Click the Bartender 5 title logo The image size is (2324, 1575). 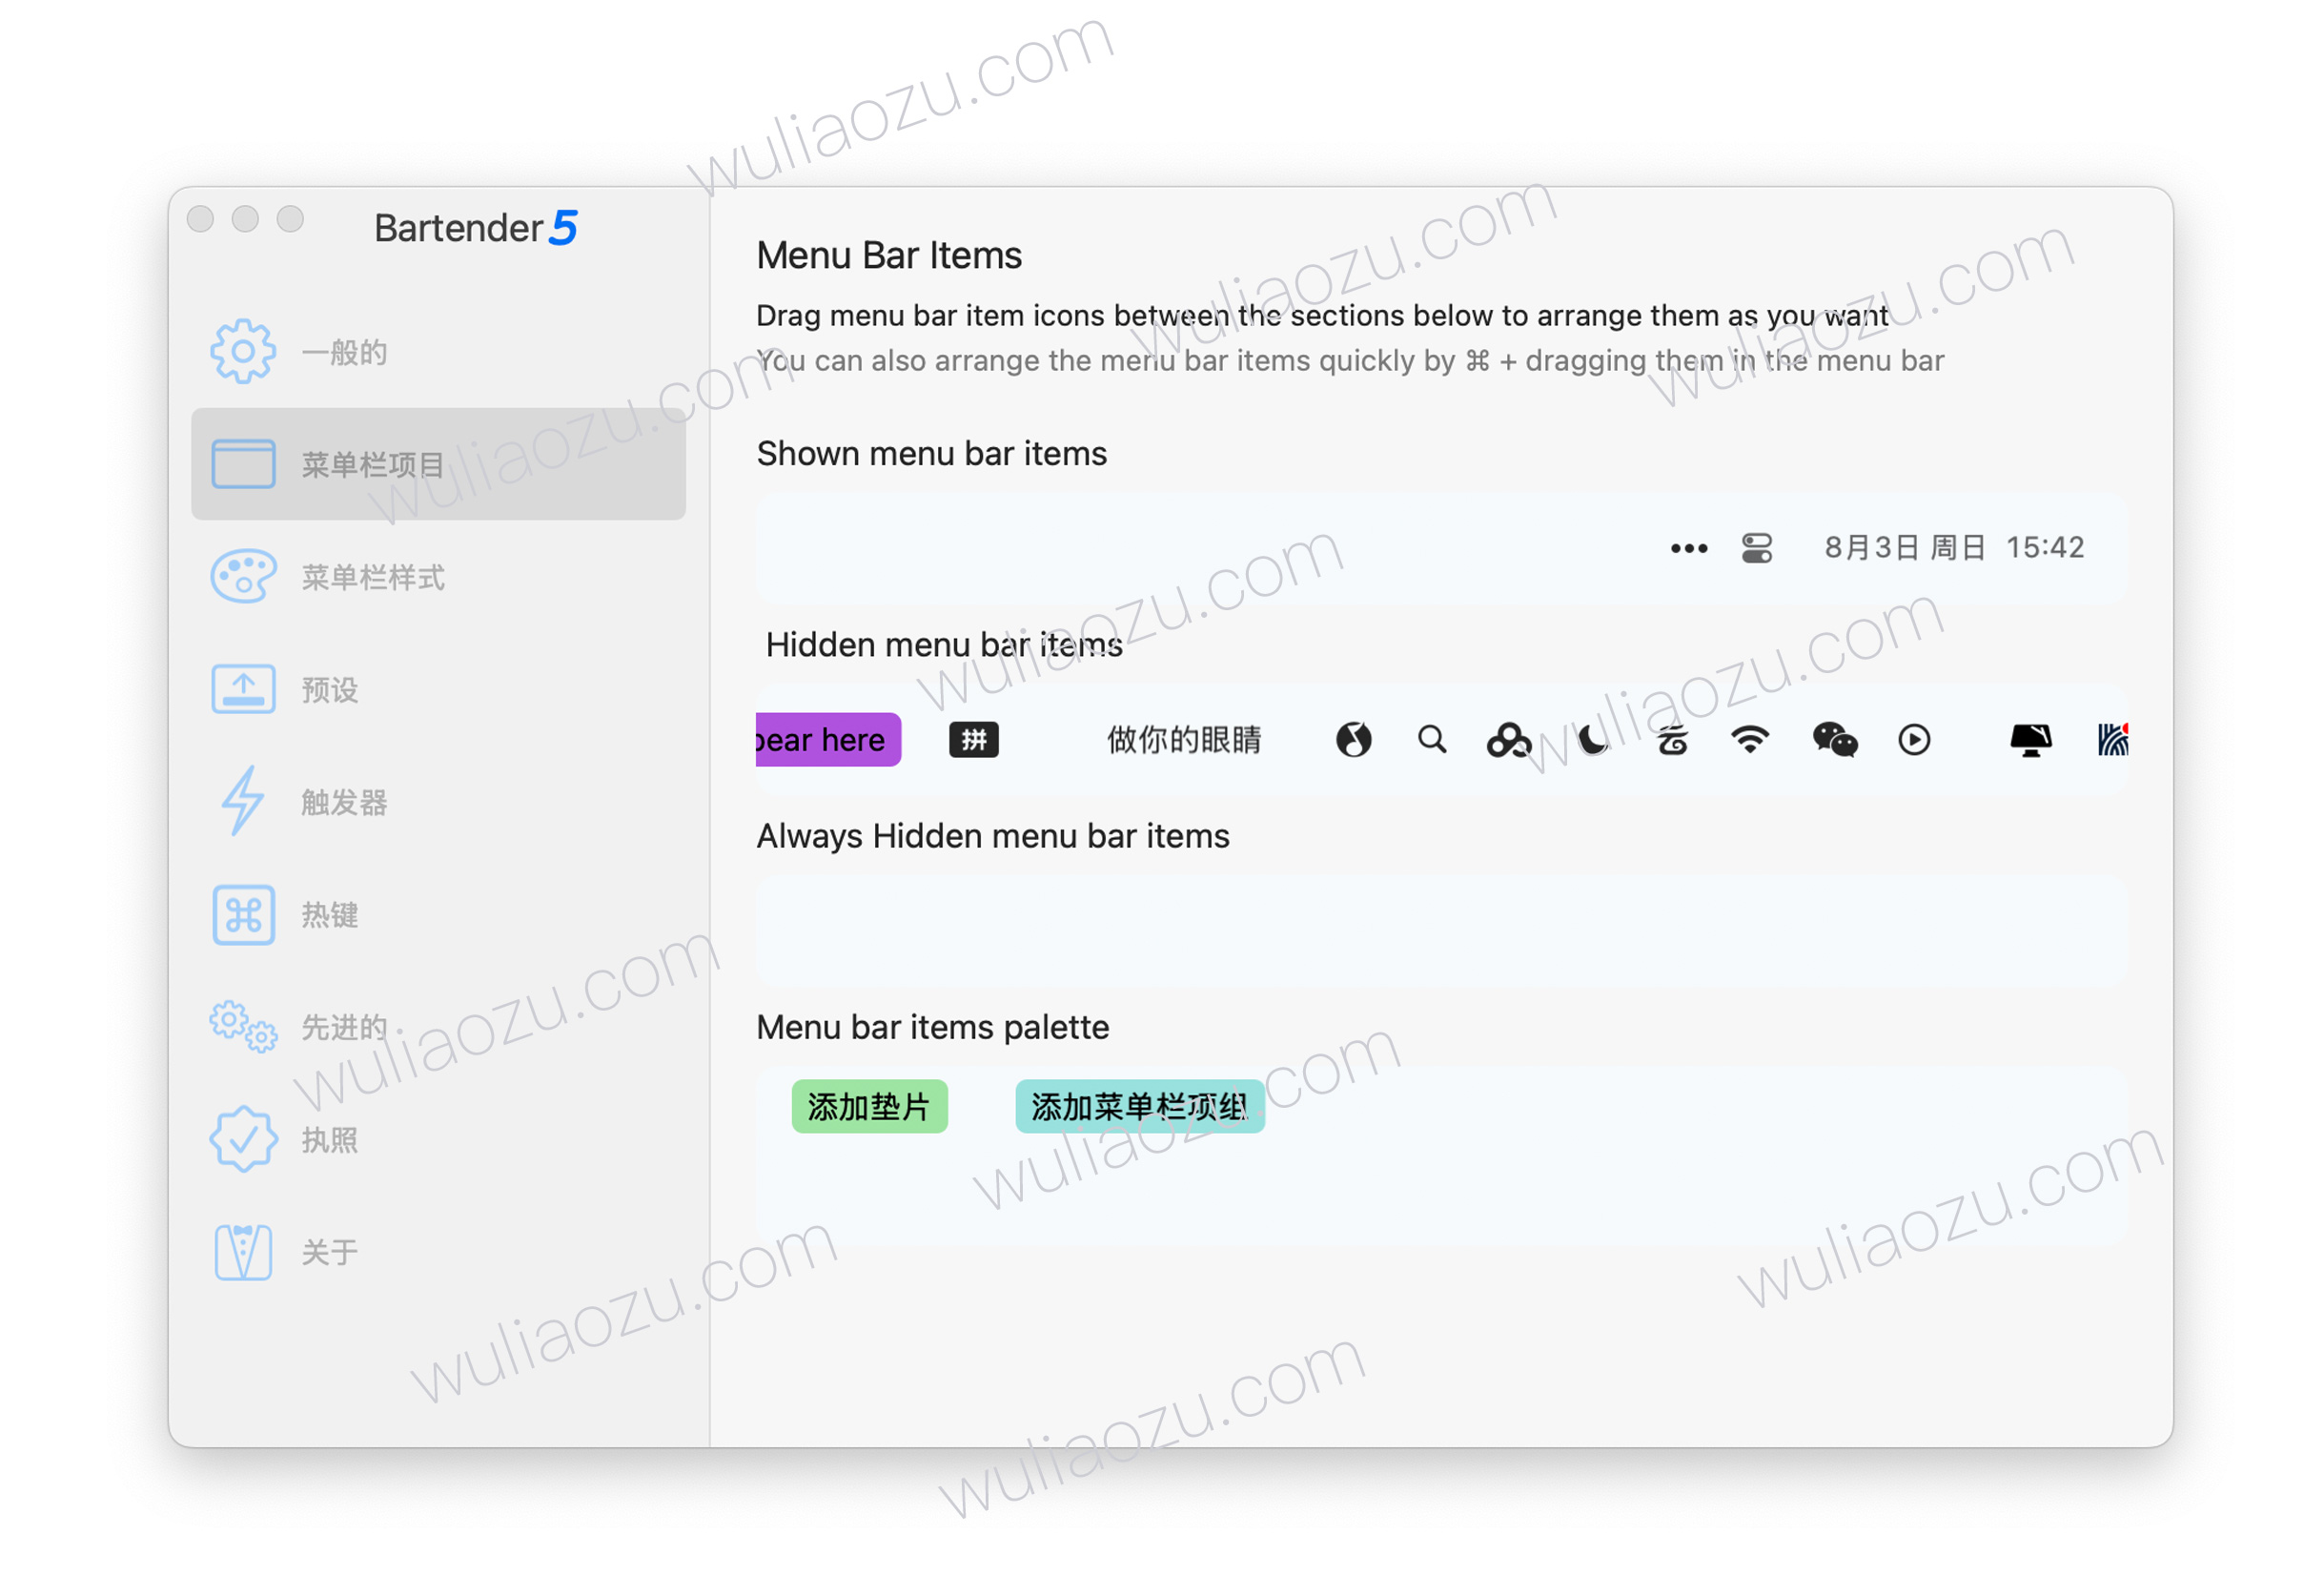point(476,228)
